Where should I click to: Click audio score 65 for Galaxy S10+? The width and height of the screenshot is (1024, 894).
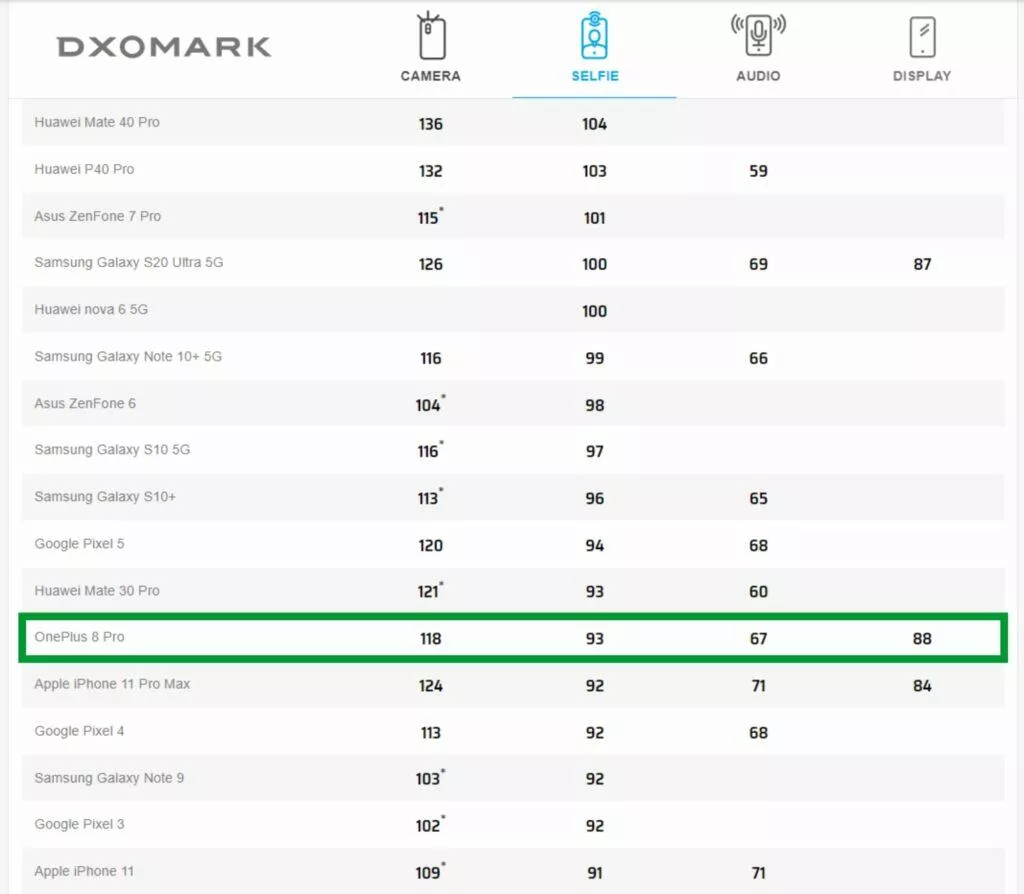pos(758,499)
